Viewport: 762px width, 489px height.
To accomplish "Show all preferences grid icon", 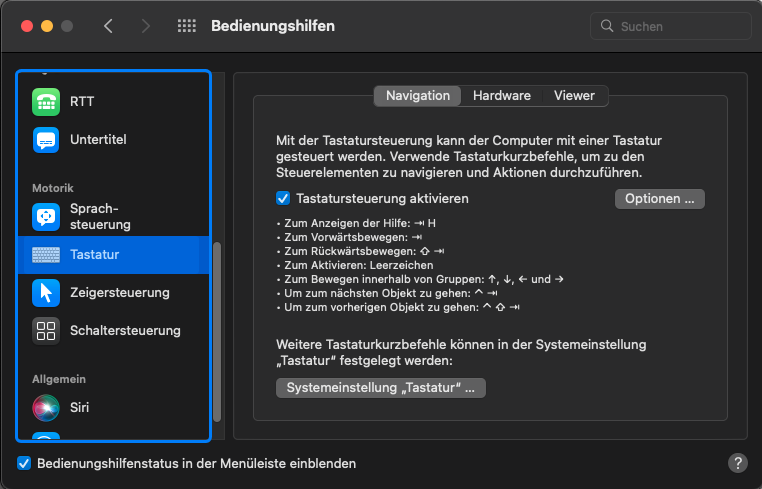I will pos(186,26).
